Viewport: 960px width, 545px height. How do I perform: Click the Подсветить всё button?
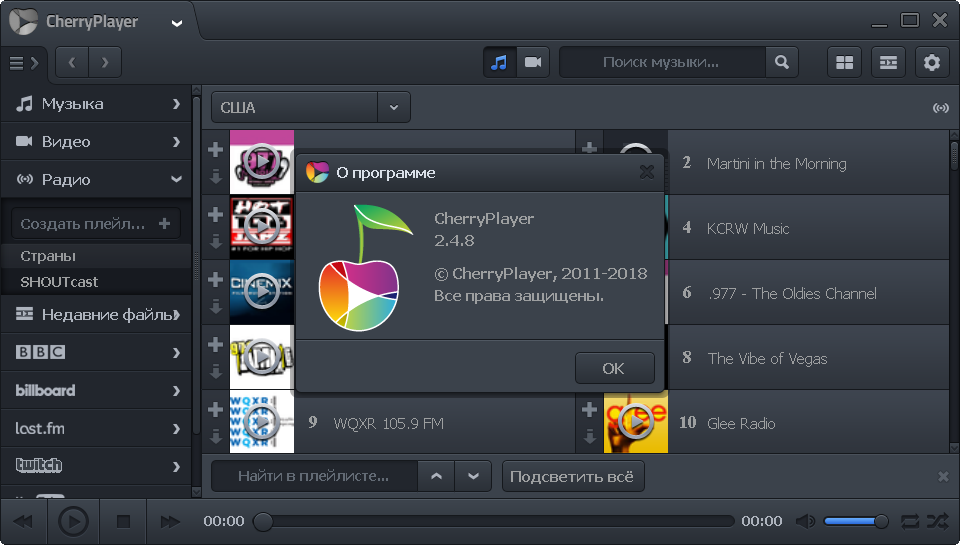(573, 476)
